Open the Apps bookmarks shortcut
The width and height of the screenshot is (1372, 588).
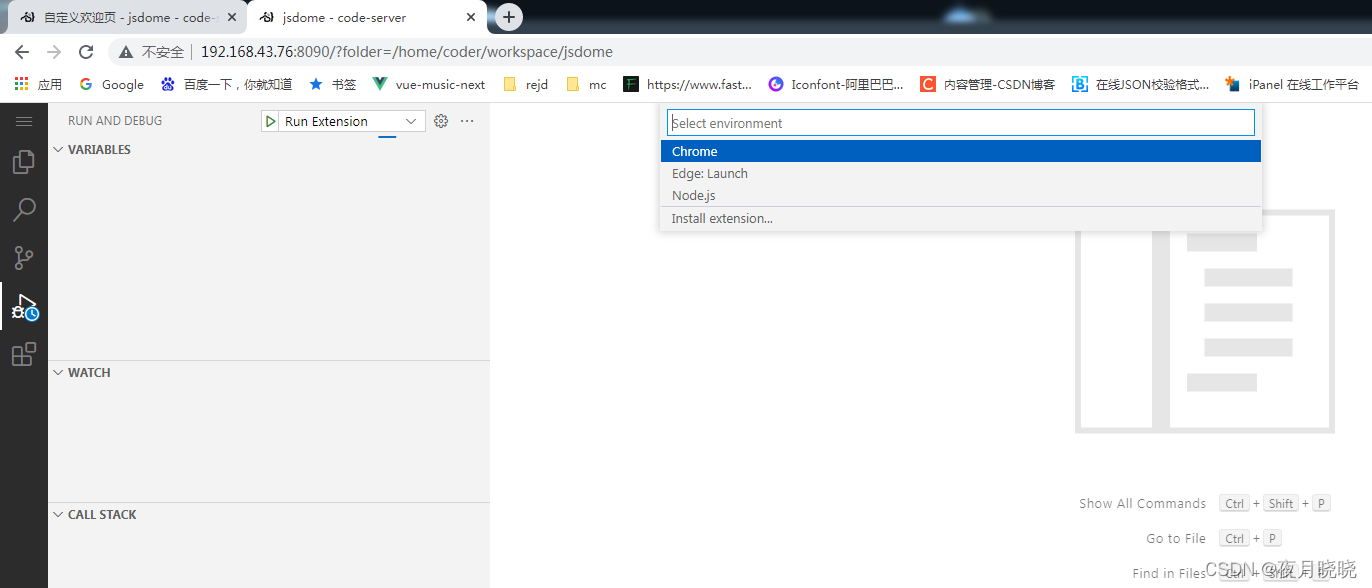pyautogui.click(x=38, y=84)
